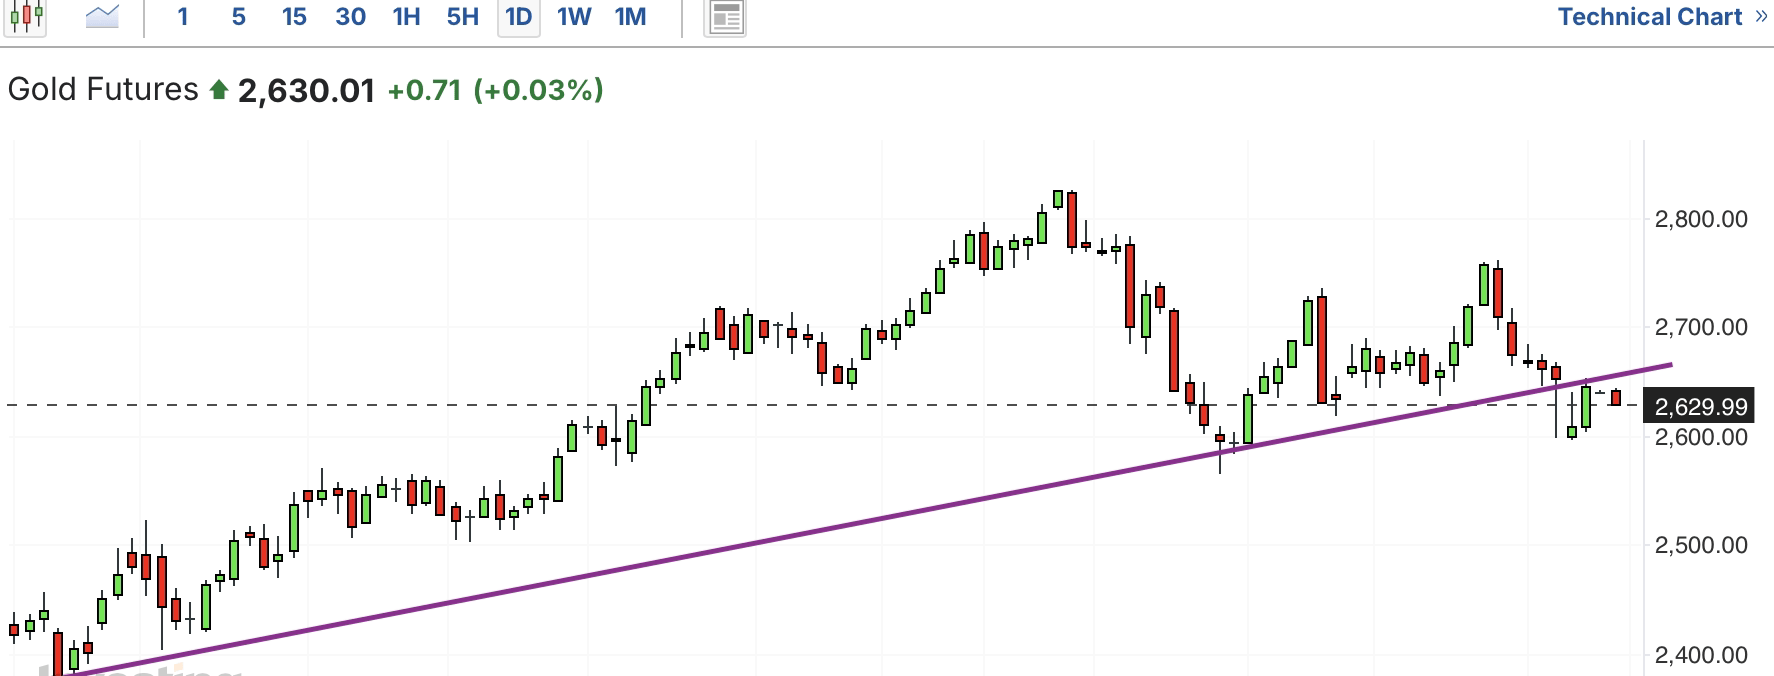1774x676 pixels.
Task: Select the 1-minute timeframe
Action: pyautogui.click(x=183, y=17)
